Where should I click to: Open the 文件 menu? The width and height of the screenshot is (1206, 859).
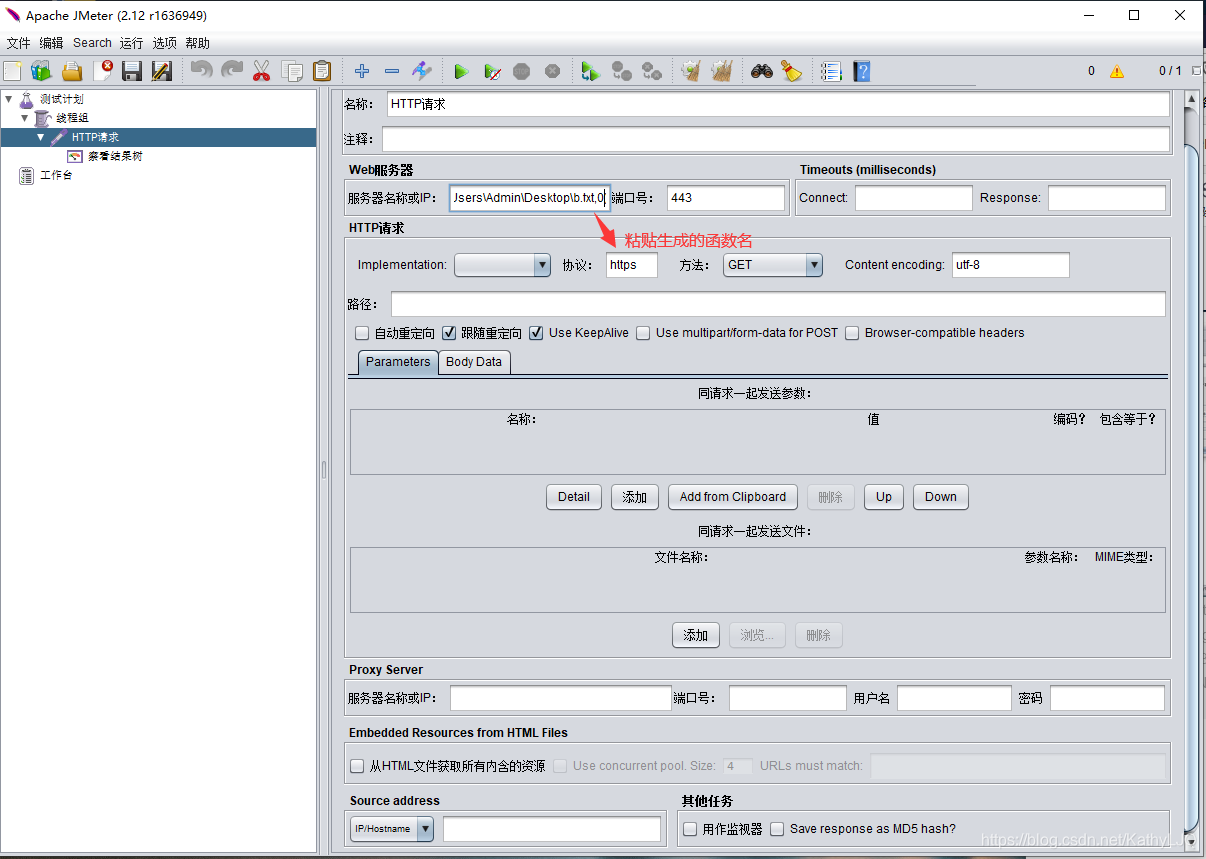pos(19,43)
